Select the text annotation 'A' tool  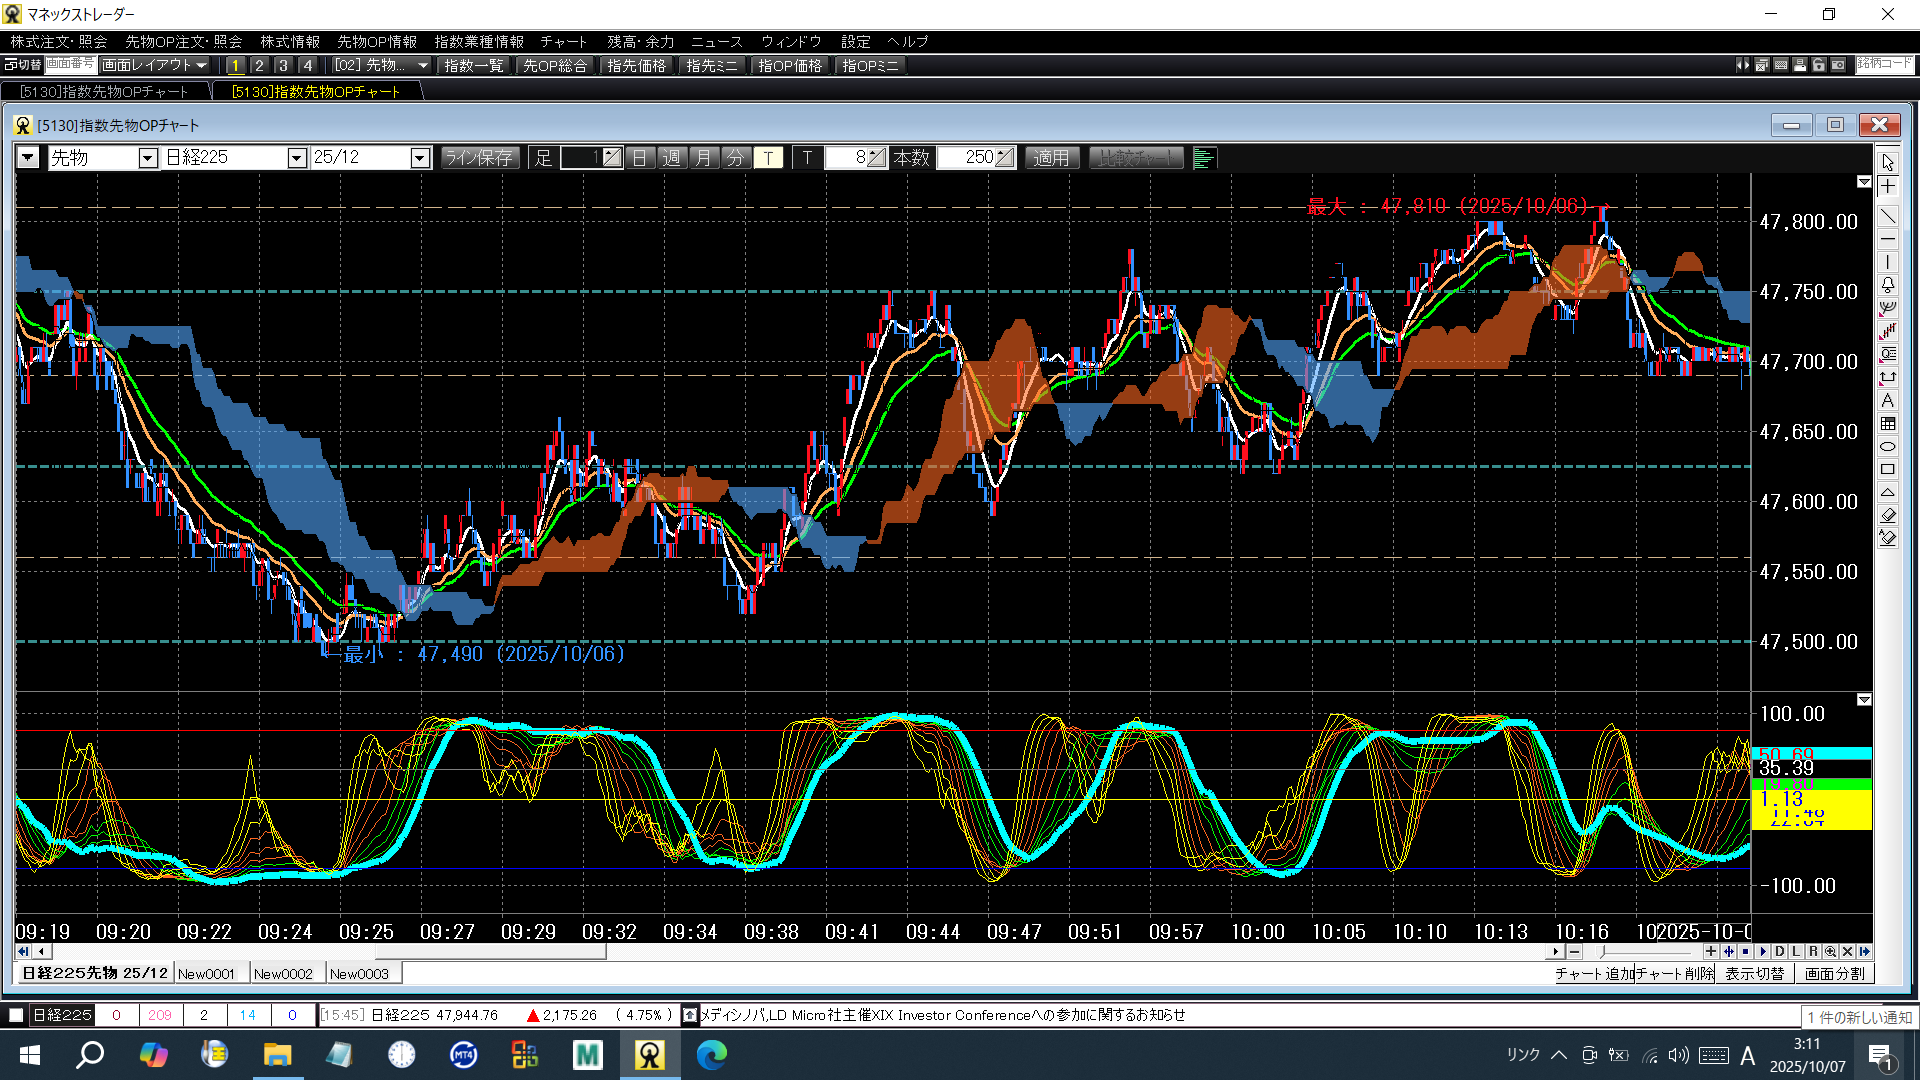[x=1887, y=401]
